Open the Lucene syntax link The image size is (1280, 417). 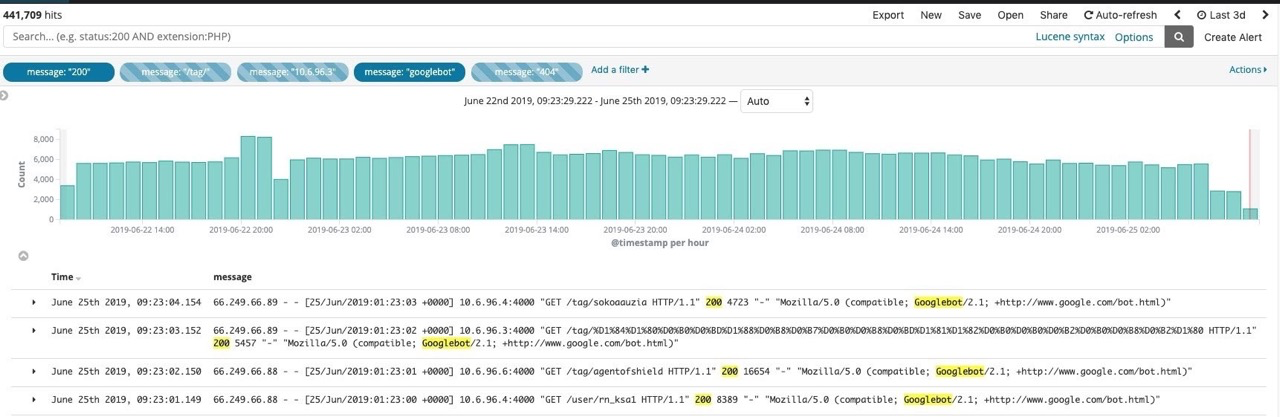tap(1070, 37)
